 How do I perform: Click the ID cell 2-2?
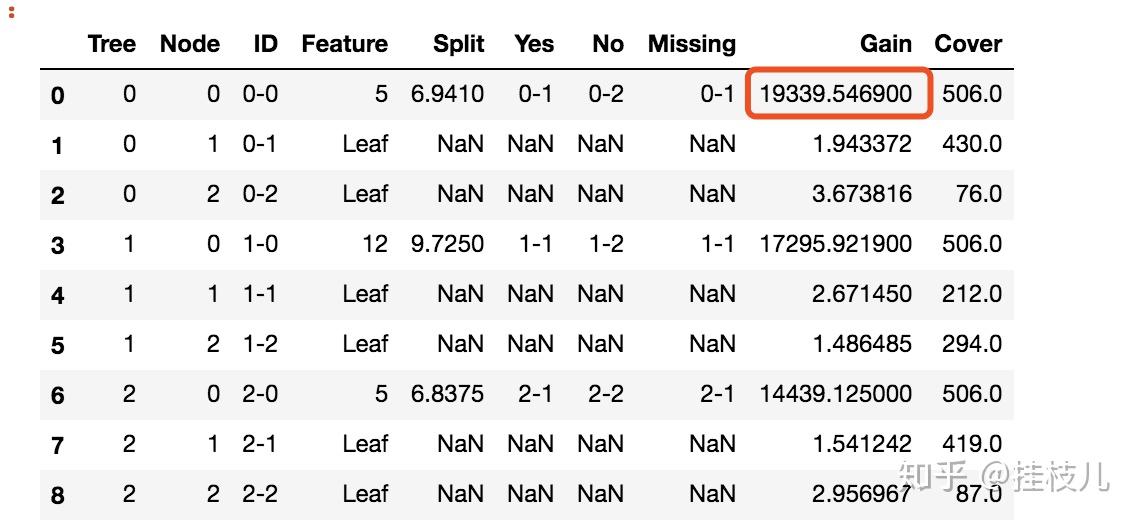point(260,494)
